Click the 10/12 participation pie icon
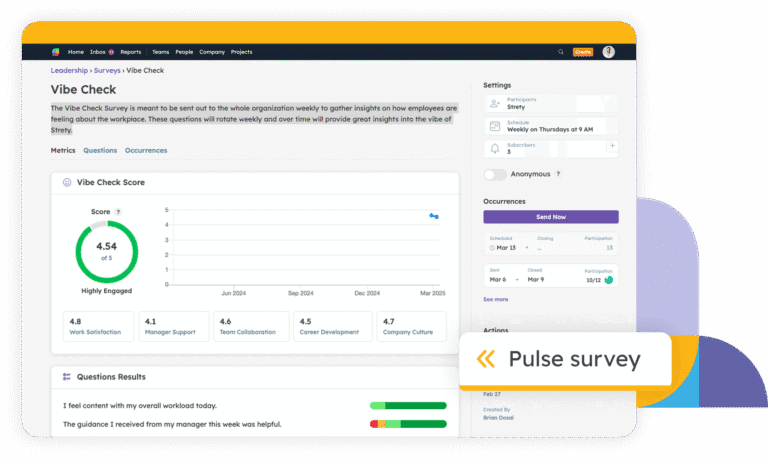The image size is (768, 458). tap(608, 280)
